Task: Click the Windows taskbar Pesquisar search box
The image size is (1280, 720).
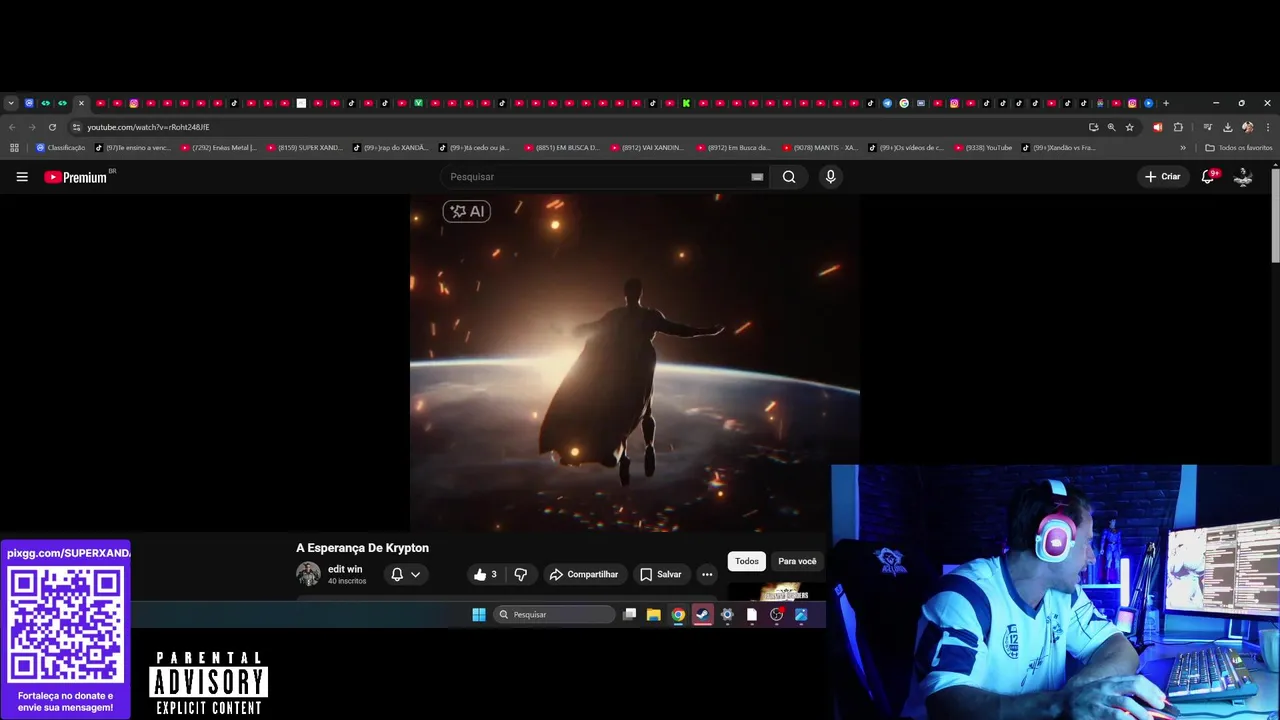Action: coord(554,614)
